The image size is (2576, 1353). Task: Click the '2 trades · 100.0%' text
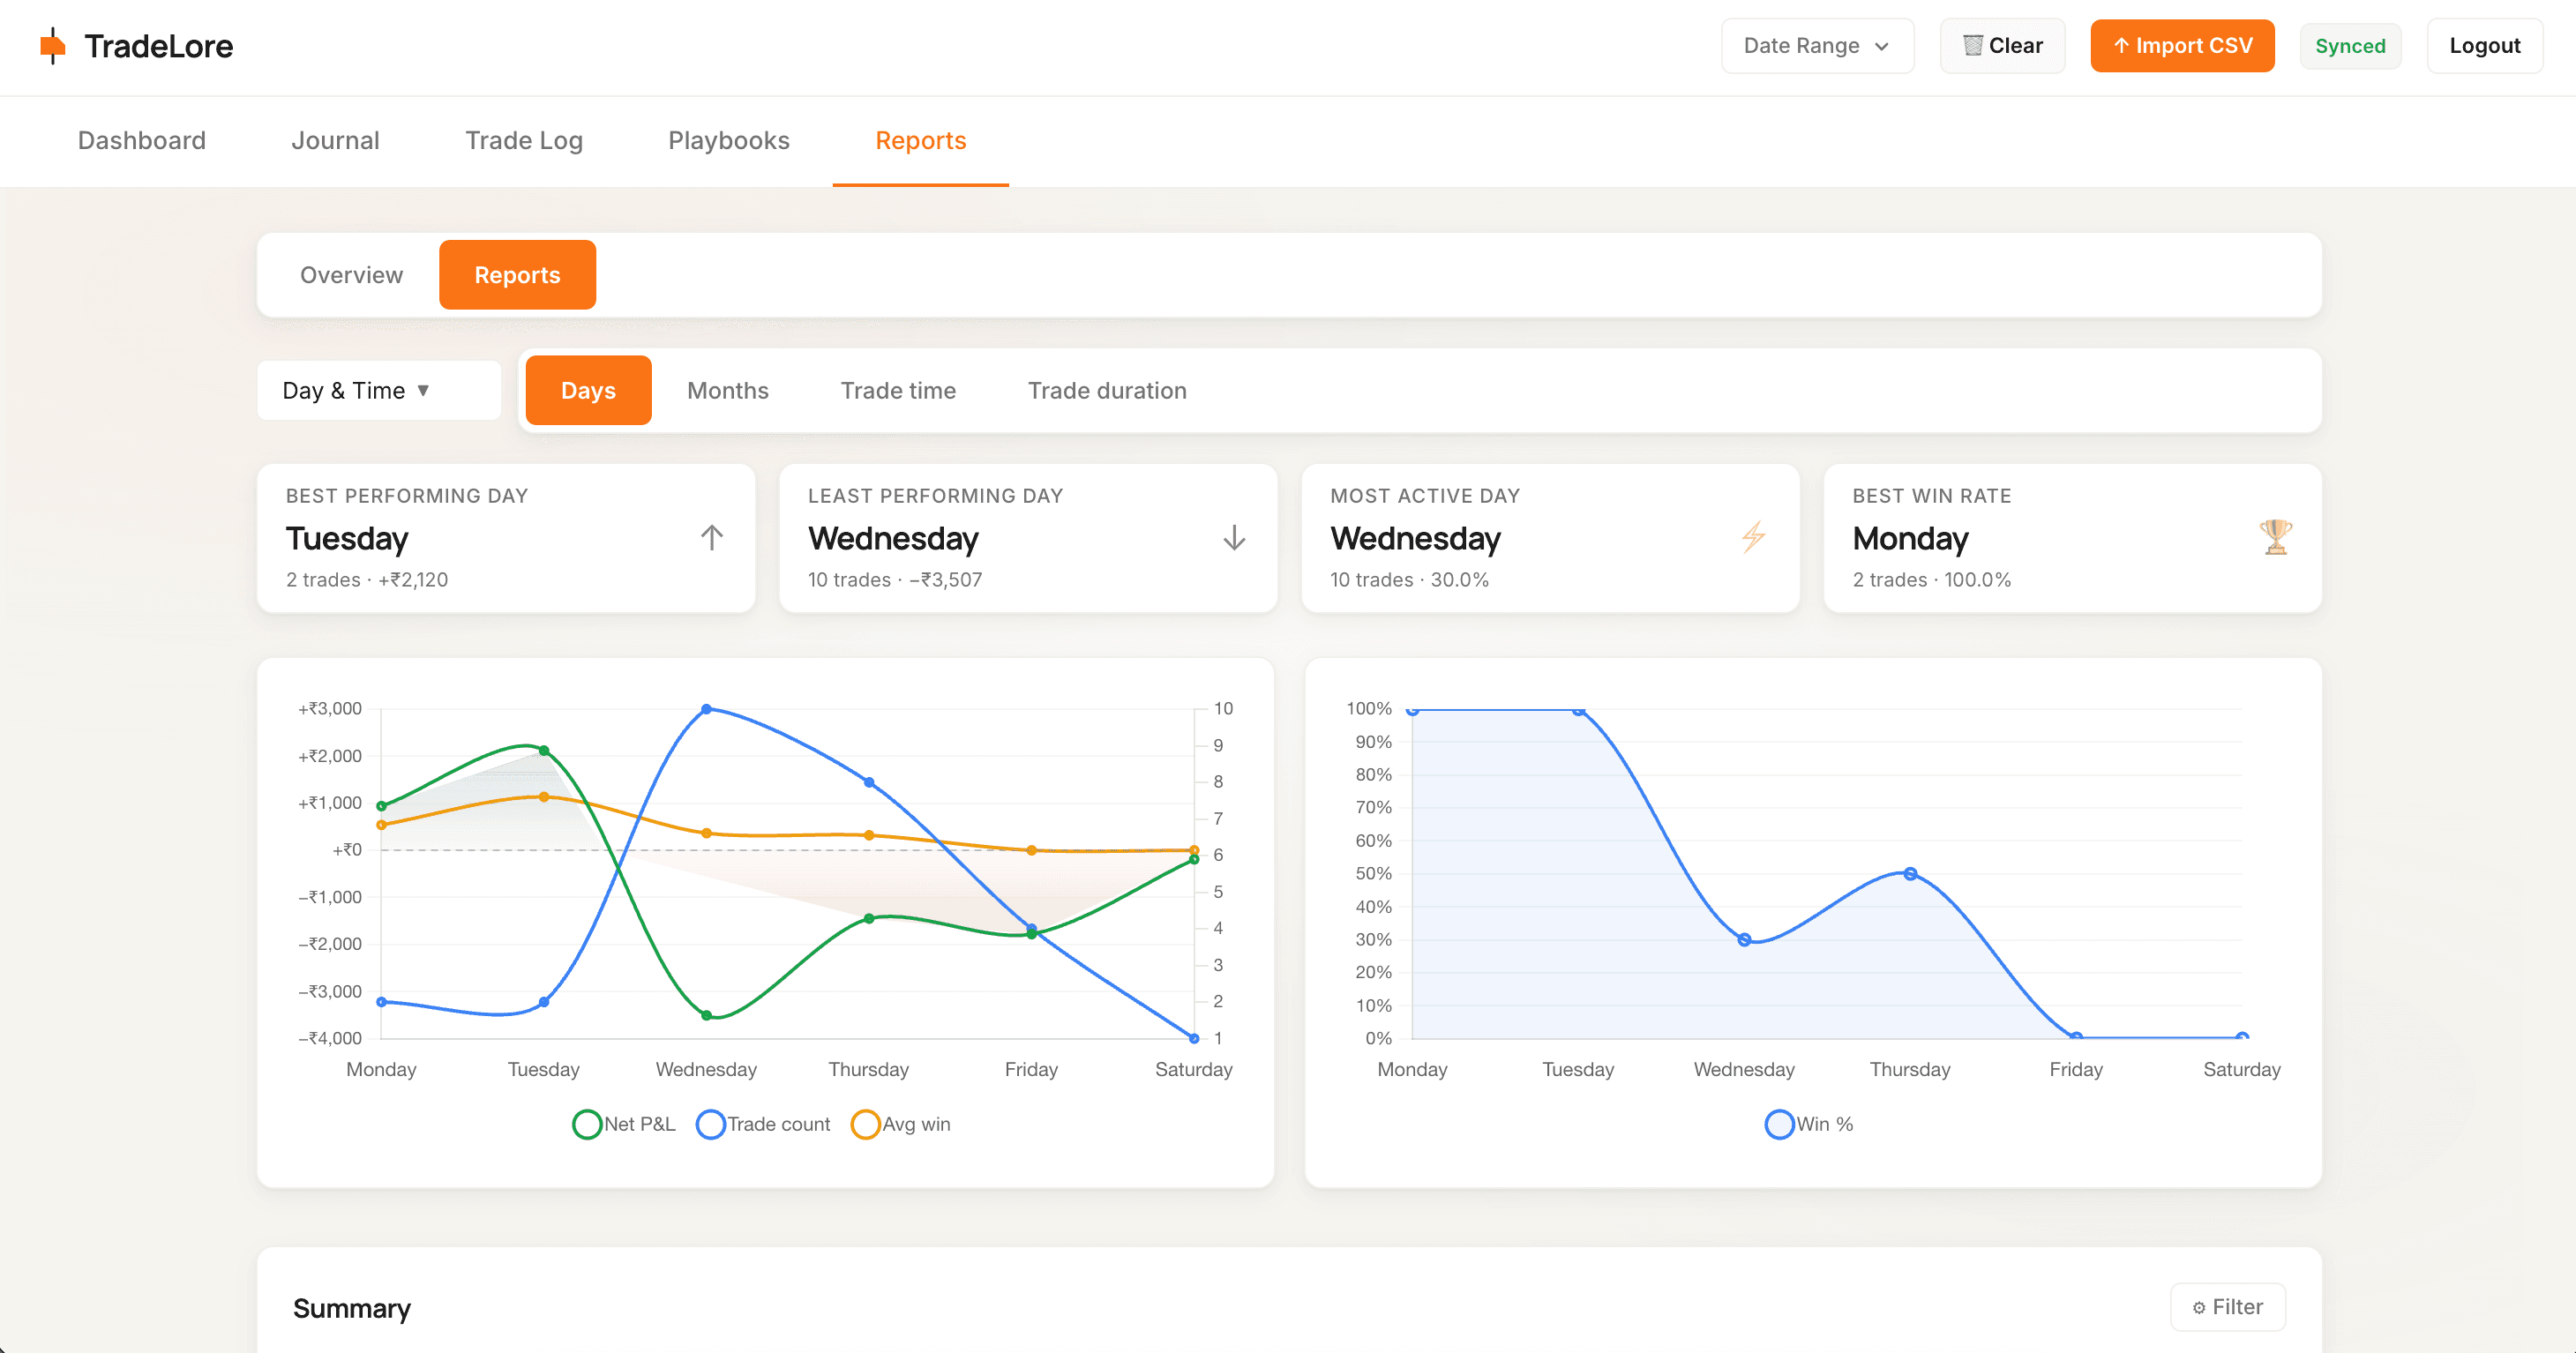click(x=1931, y=580)
